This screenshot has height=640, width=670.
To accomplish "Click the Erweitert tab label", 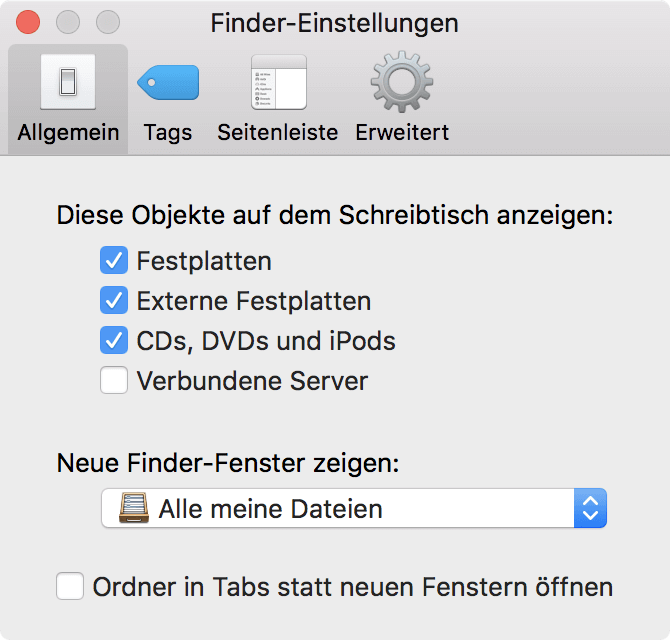I will tap(402, 132).
